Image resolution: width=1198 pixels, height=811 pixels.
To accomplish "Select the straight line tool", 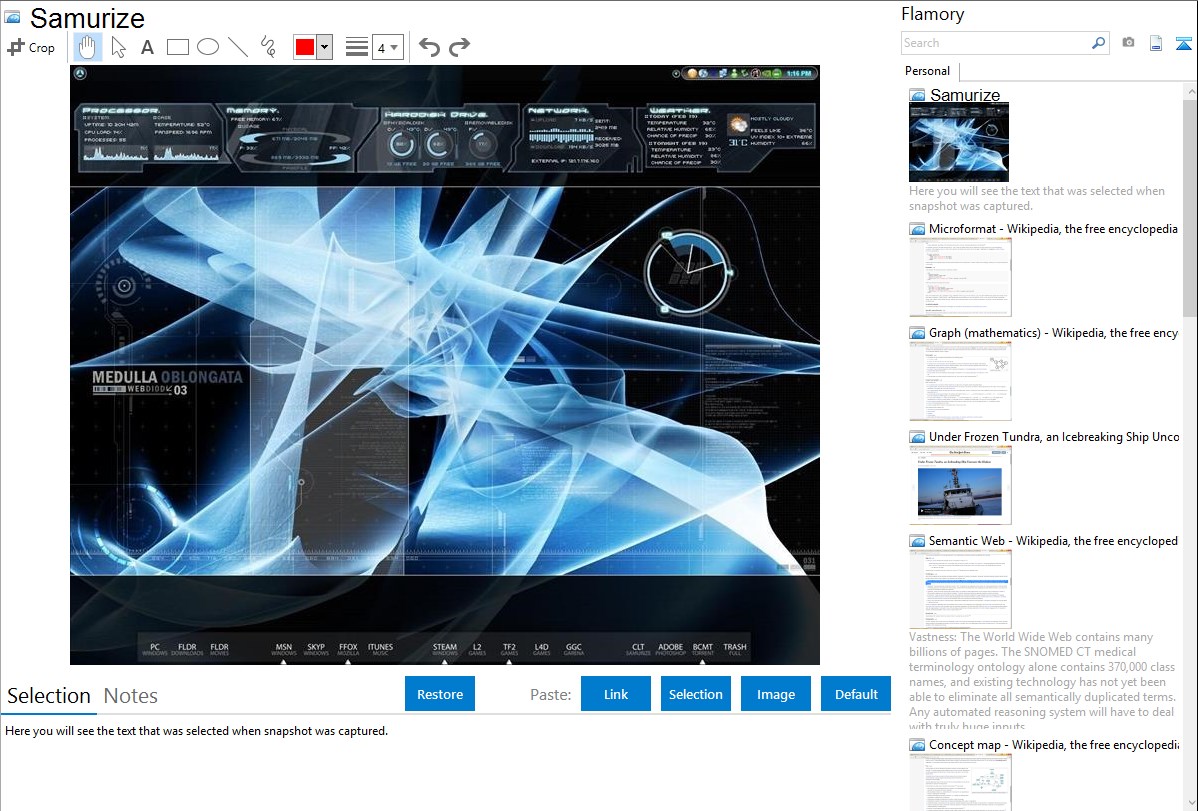I will pyautogui.click(x=238, y=47).
